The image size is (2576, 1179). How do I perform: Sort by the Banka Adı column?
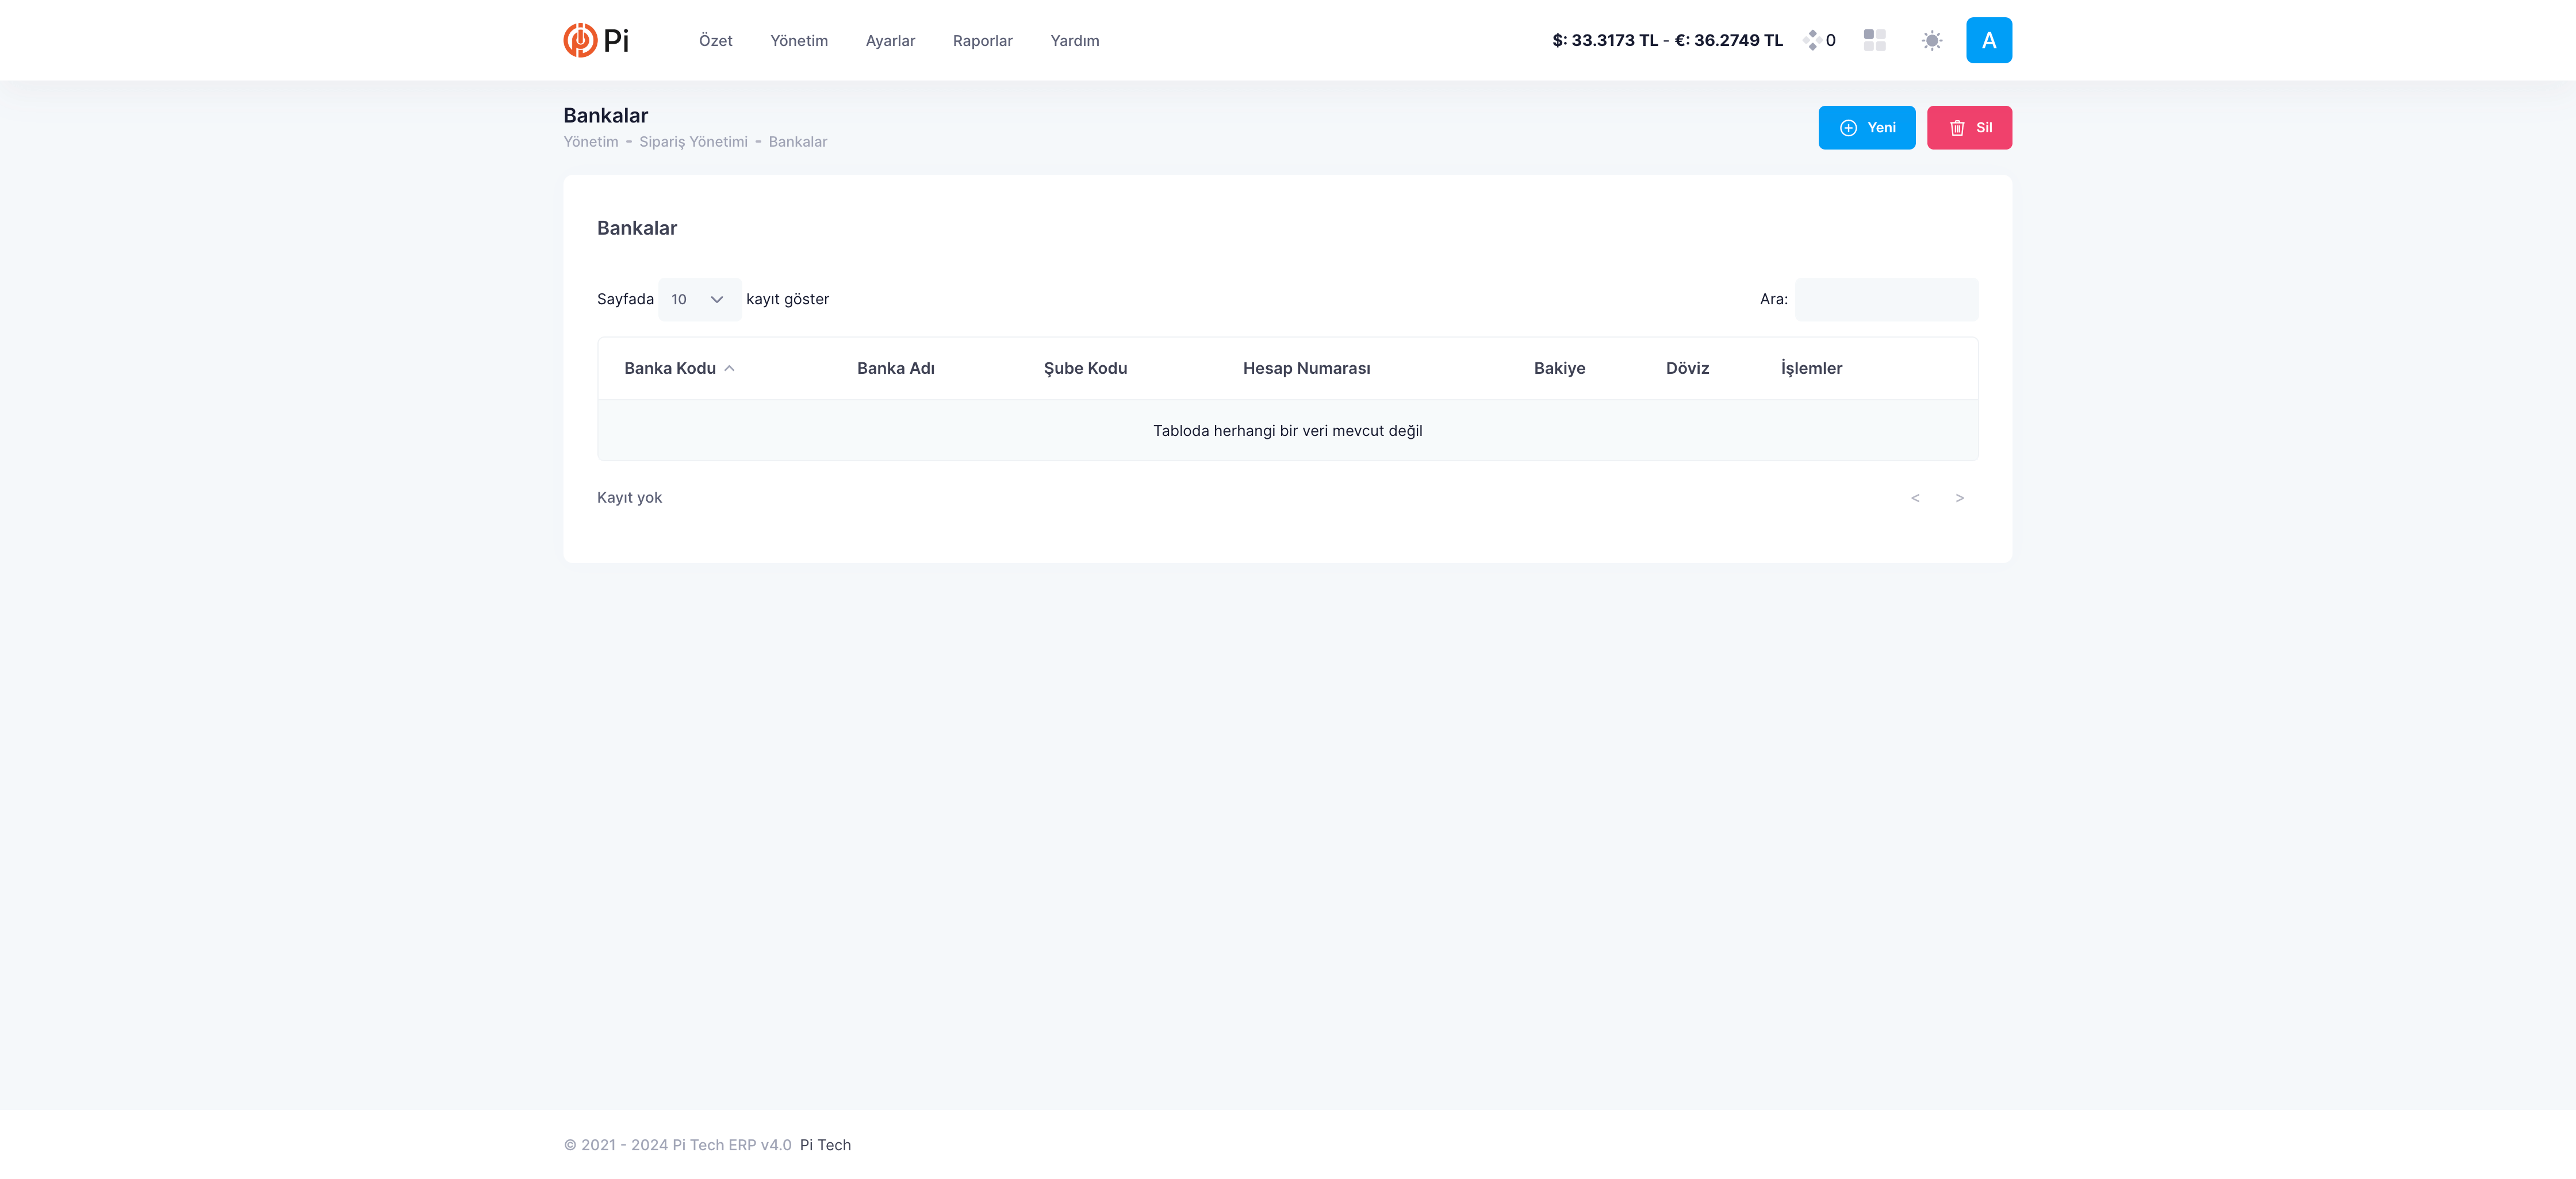[x=895, y=368]
